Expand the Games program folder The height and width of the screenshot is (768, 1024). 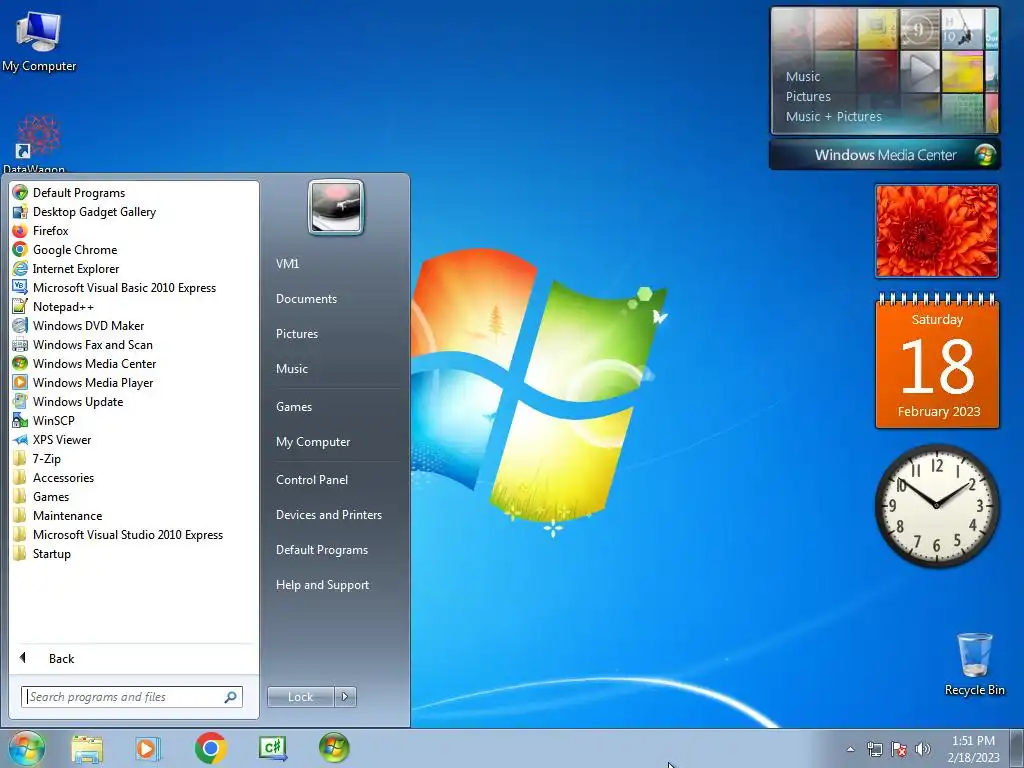pos(41,496)
